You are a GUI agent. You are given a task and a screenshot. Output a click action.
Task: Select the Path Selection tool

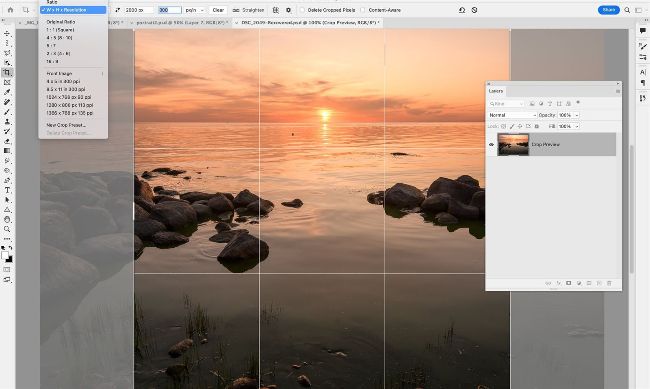click(7, 200)
